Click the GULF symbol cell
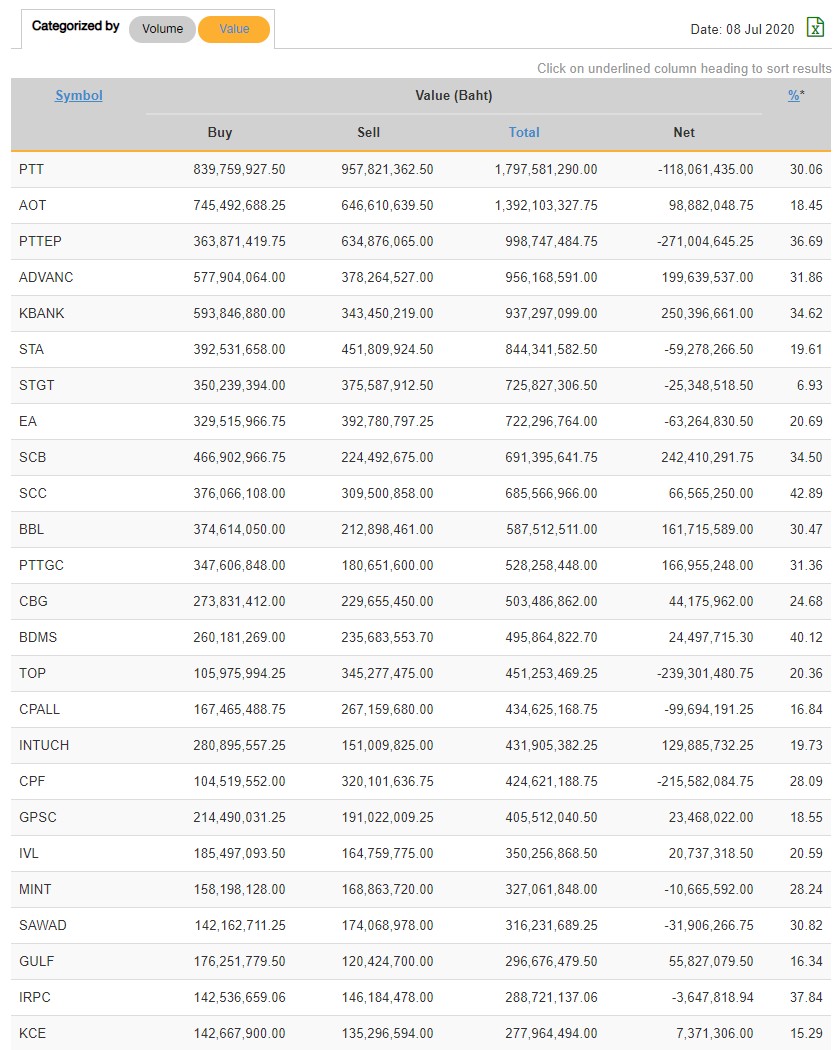 pos(37,961)
